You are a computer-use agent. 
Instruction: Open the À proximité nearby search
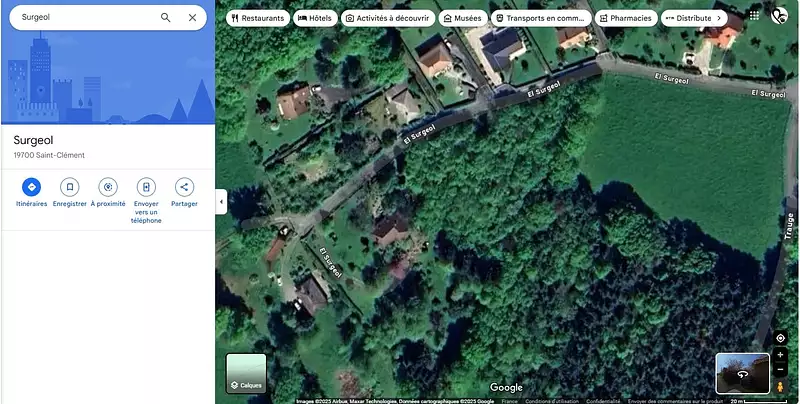(x=108, y=187)
